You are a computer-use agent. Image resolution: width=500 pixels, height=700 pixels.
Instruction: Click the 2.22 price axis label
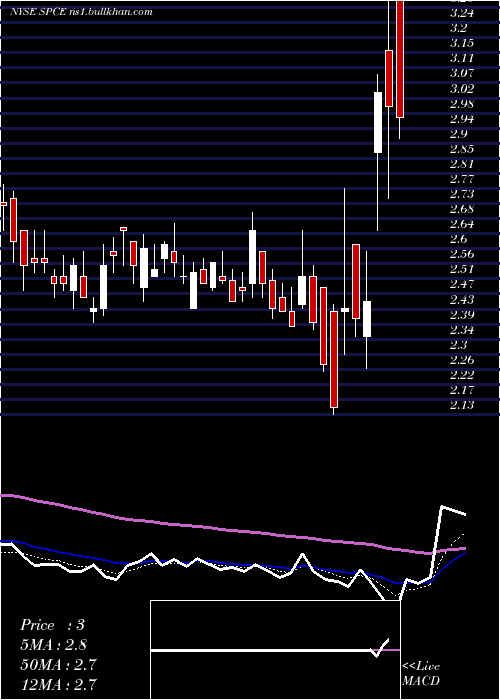click(x=461, y=375)
